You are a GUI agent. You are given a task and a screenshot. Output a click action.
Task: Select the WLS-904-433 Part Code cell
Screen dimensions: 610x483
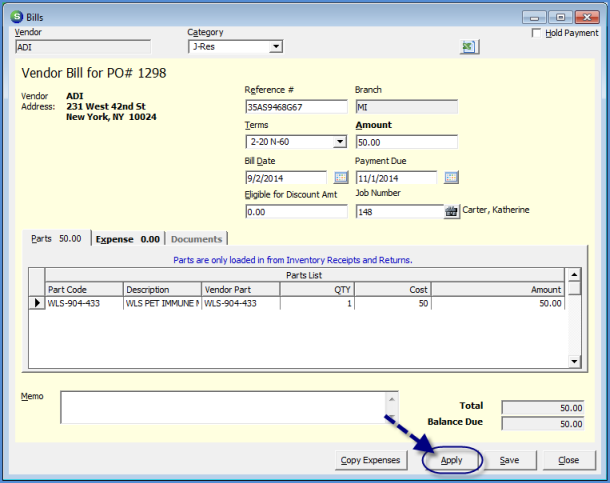coord(84,303)
